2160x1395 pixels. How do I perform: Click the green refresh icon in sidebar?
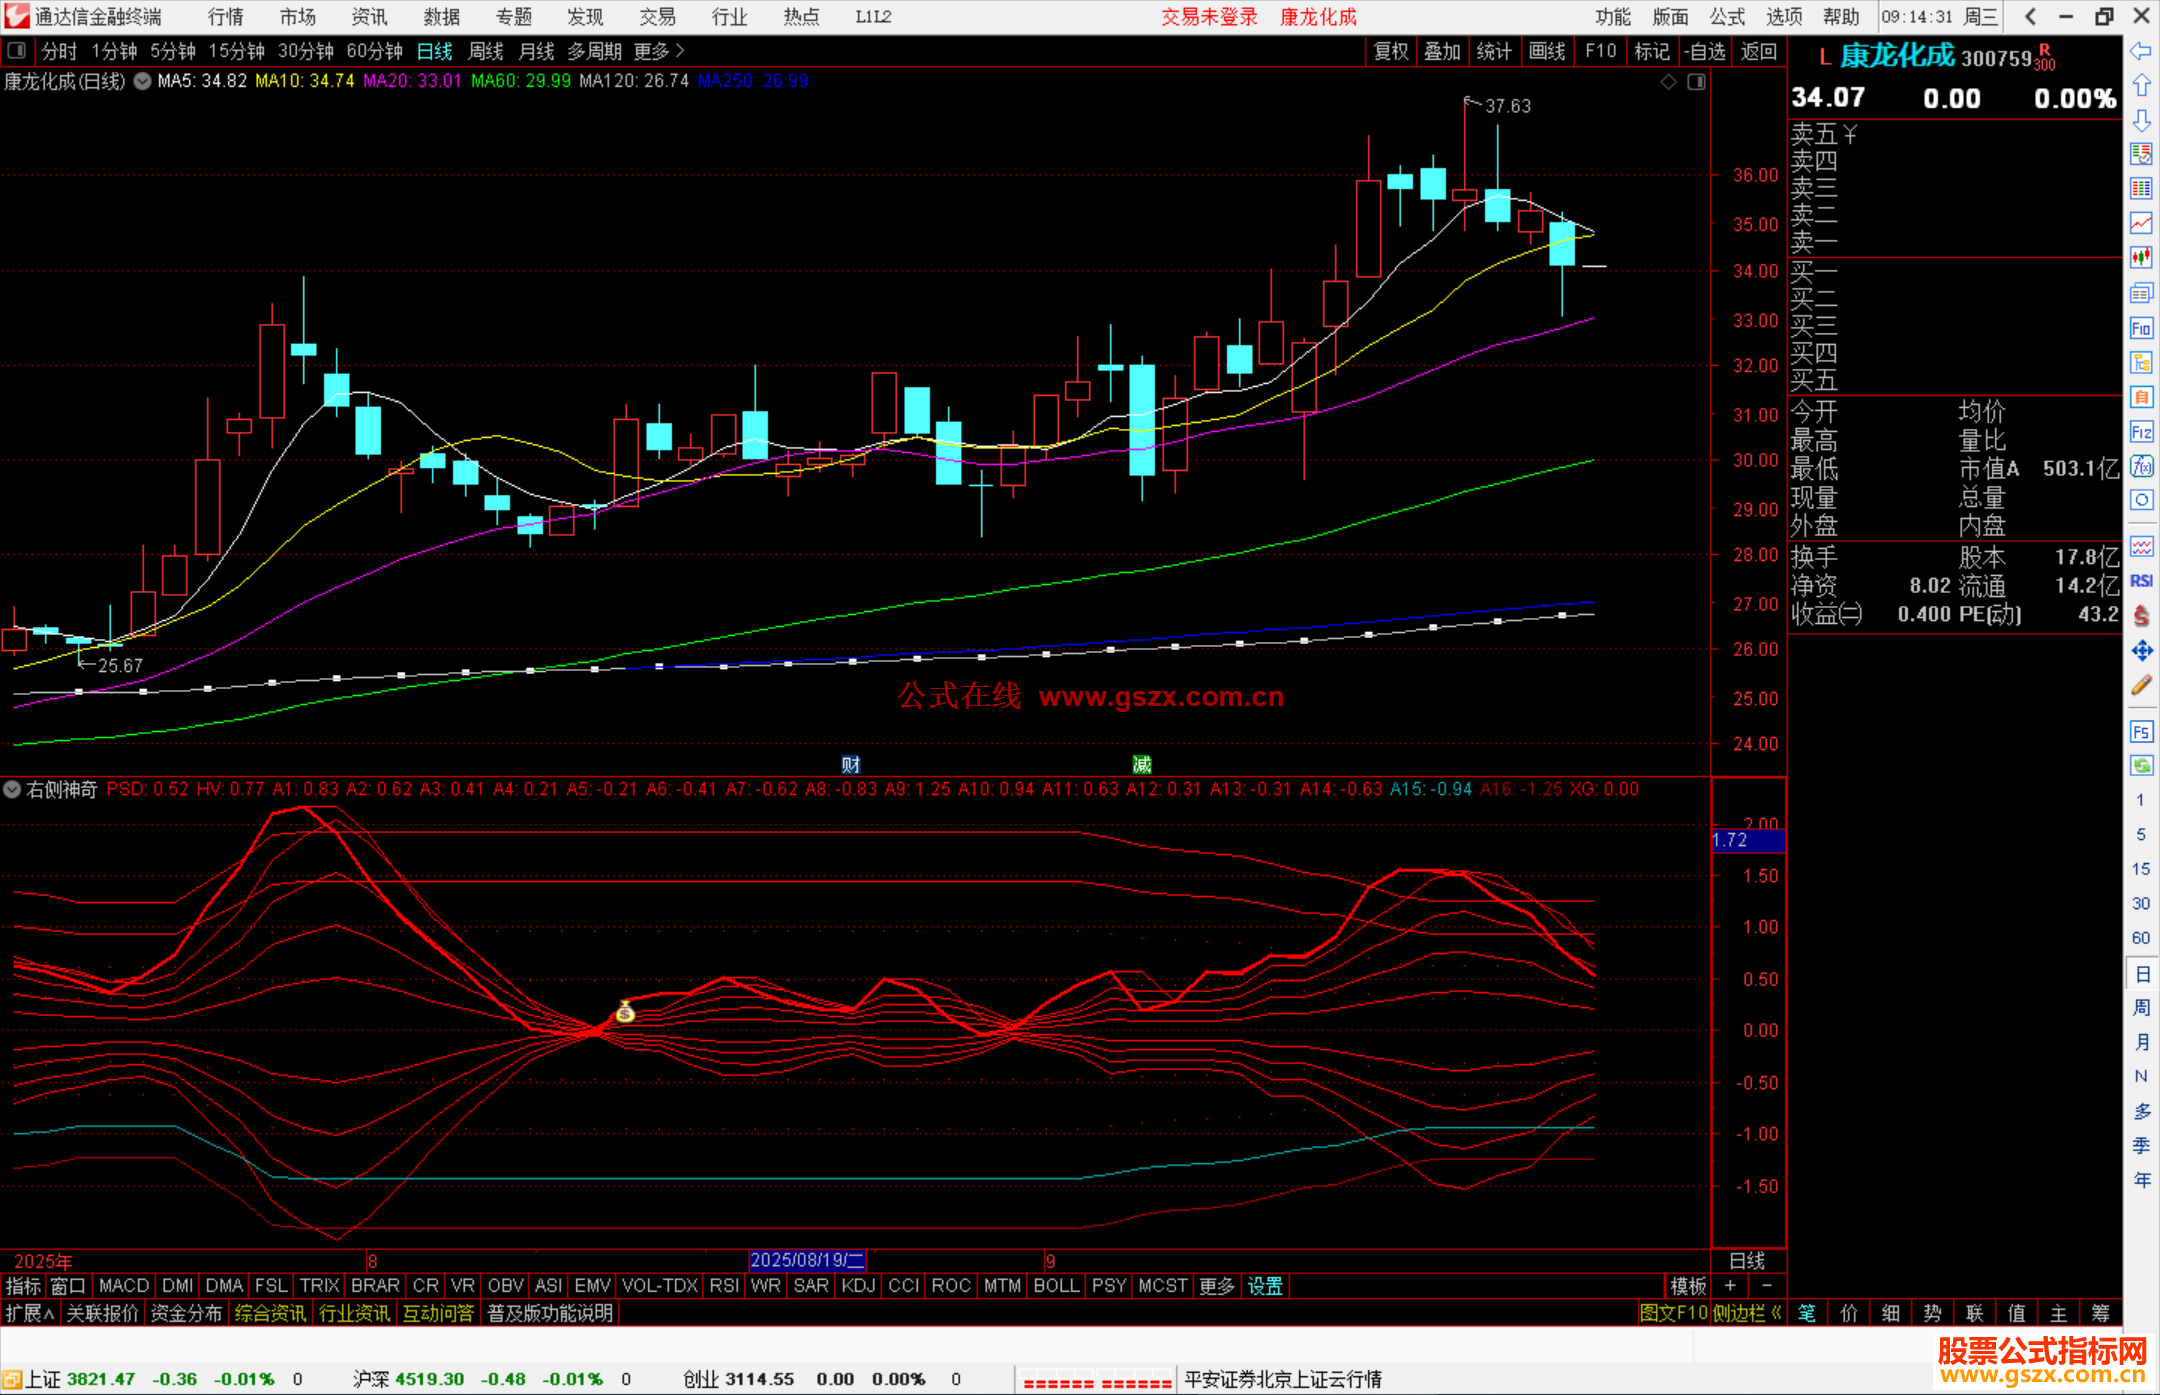[x=2141, y=766]
